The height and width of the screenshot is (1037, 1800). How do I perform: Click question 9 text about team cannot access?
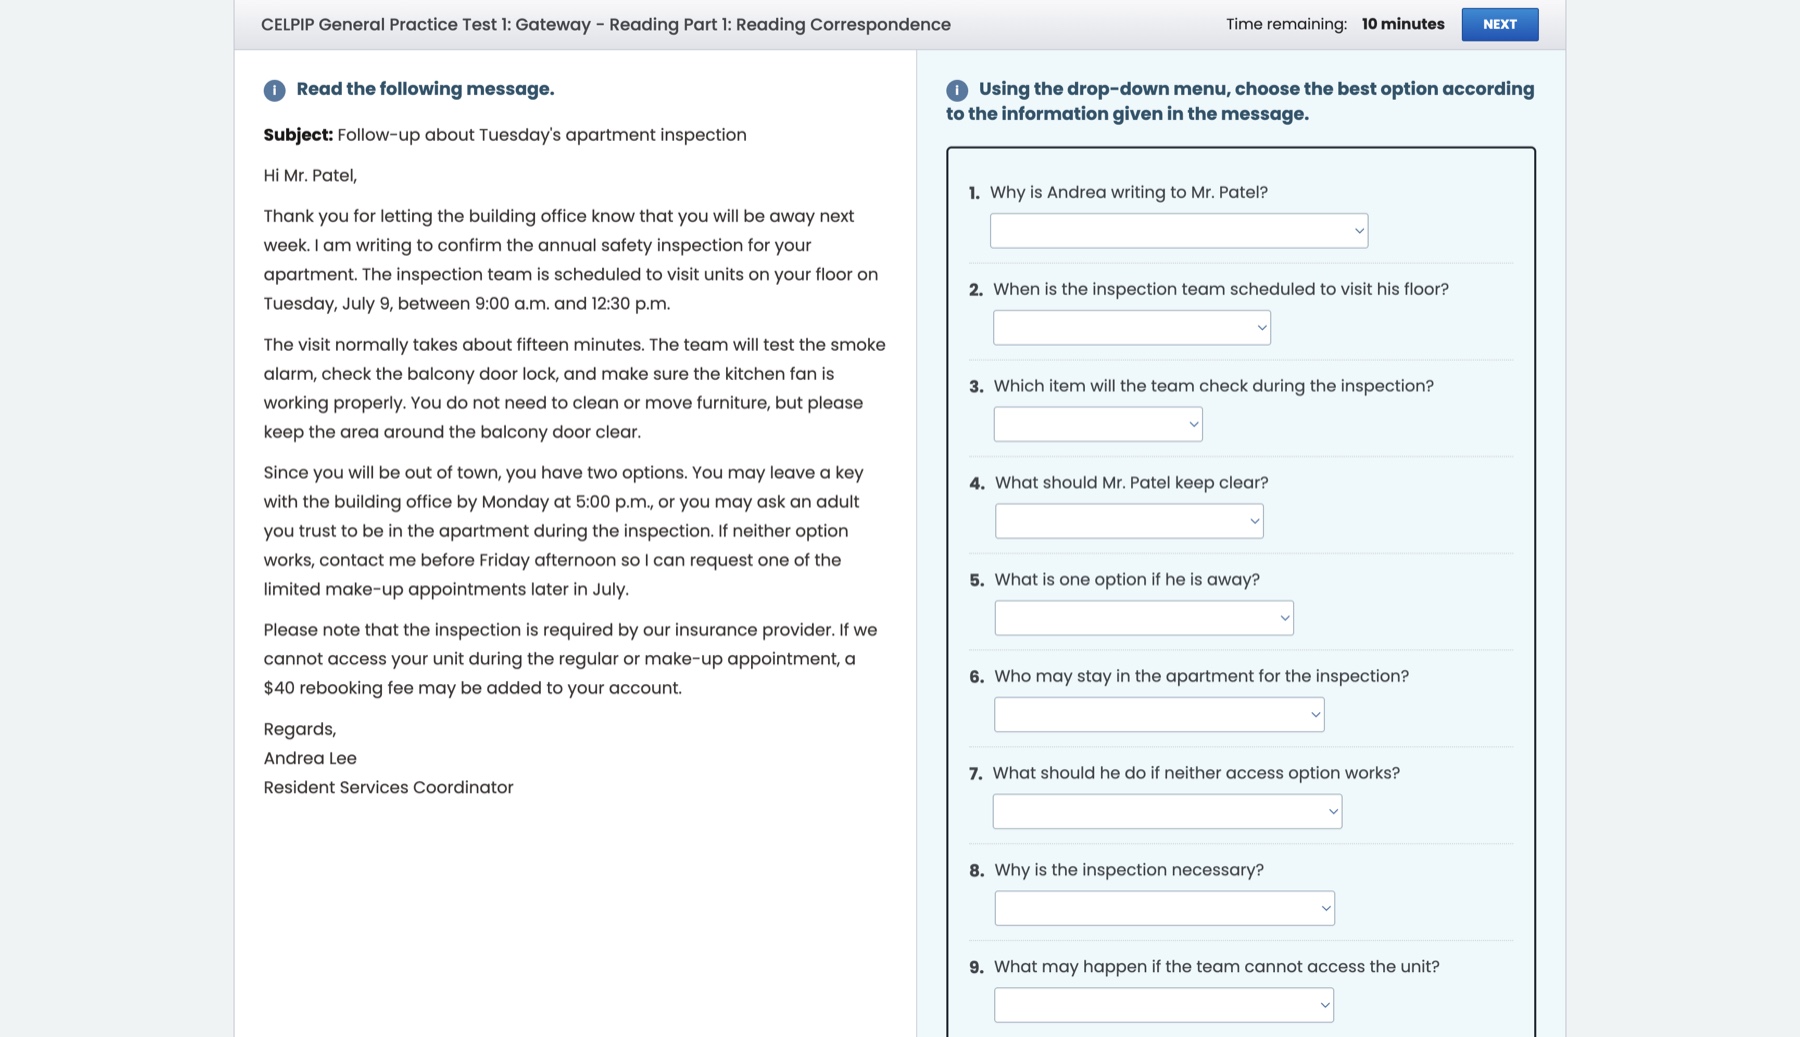point(1216,967)
